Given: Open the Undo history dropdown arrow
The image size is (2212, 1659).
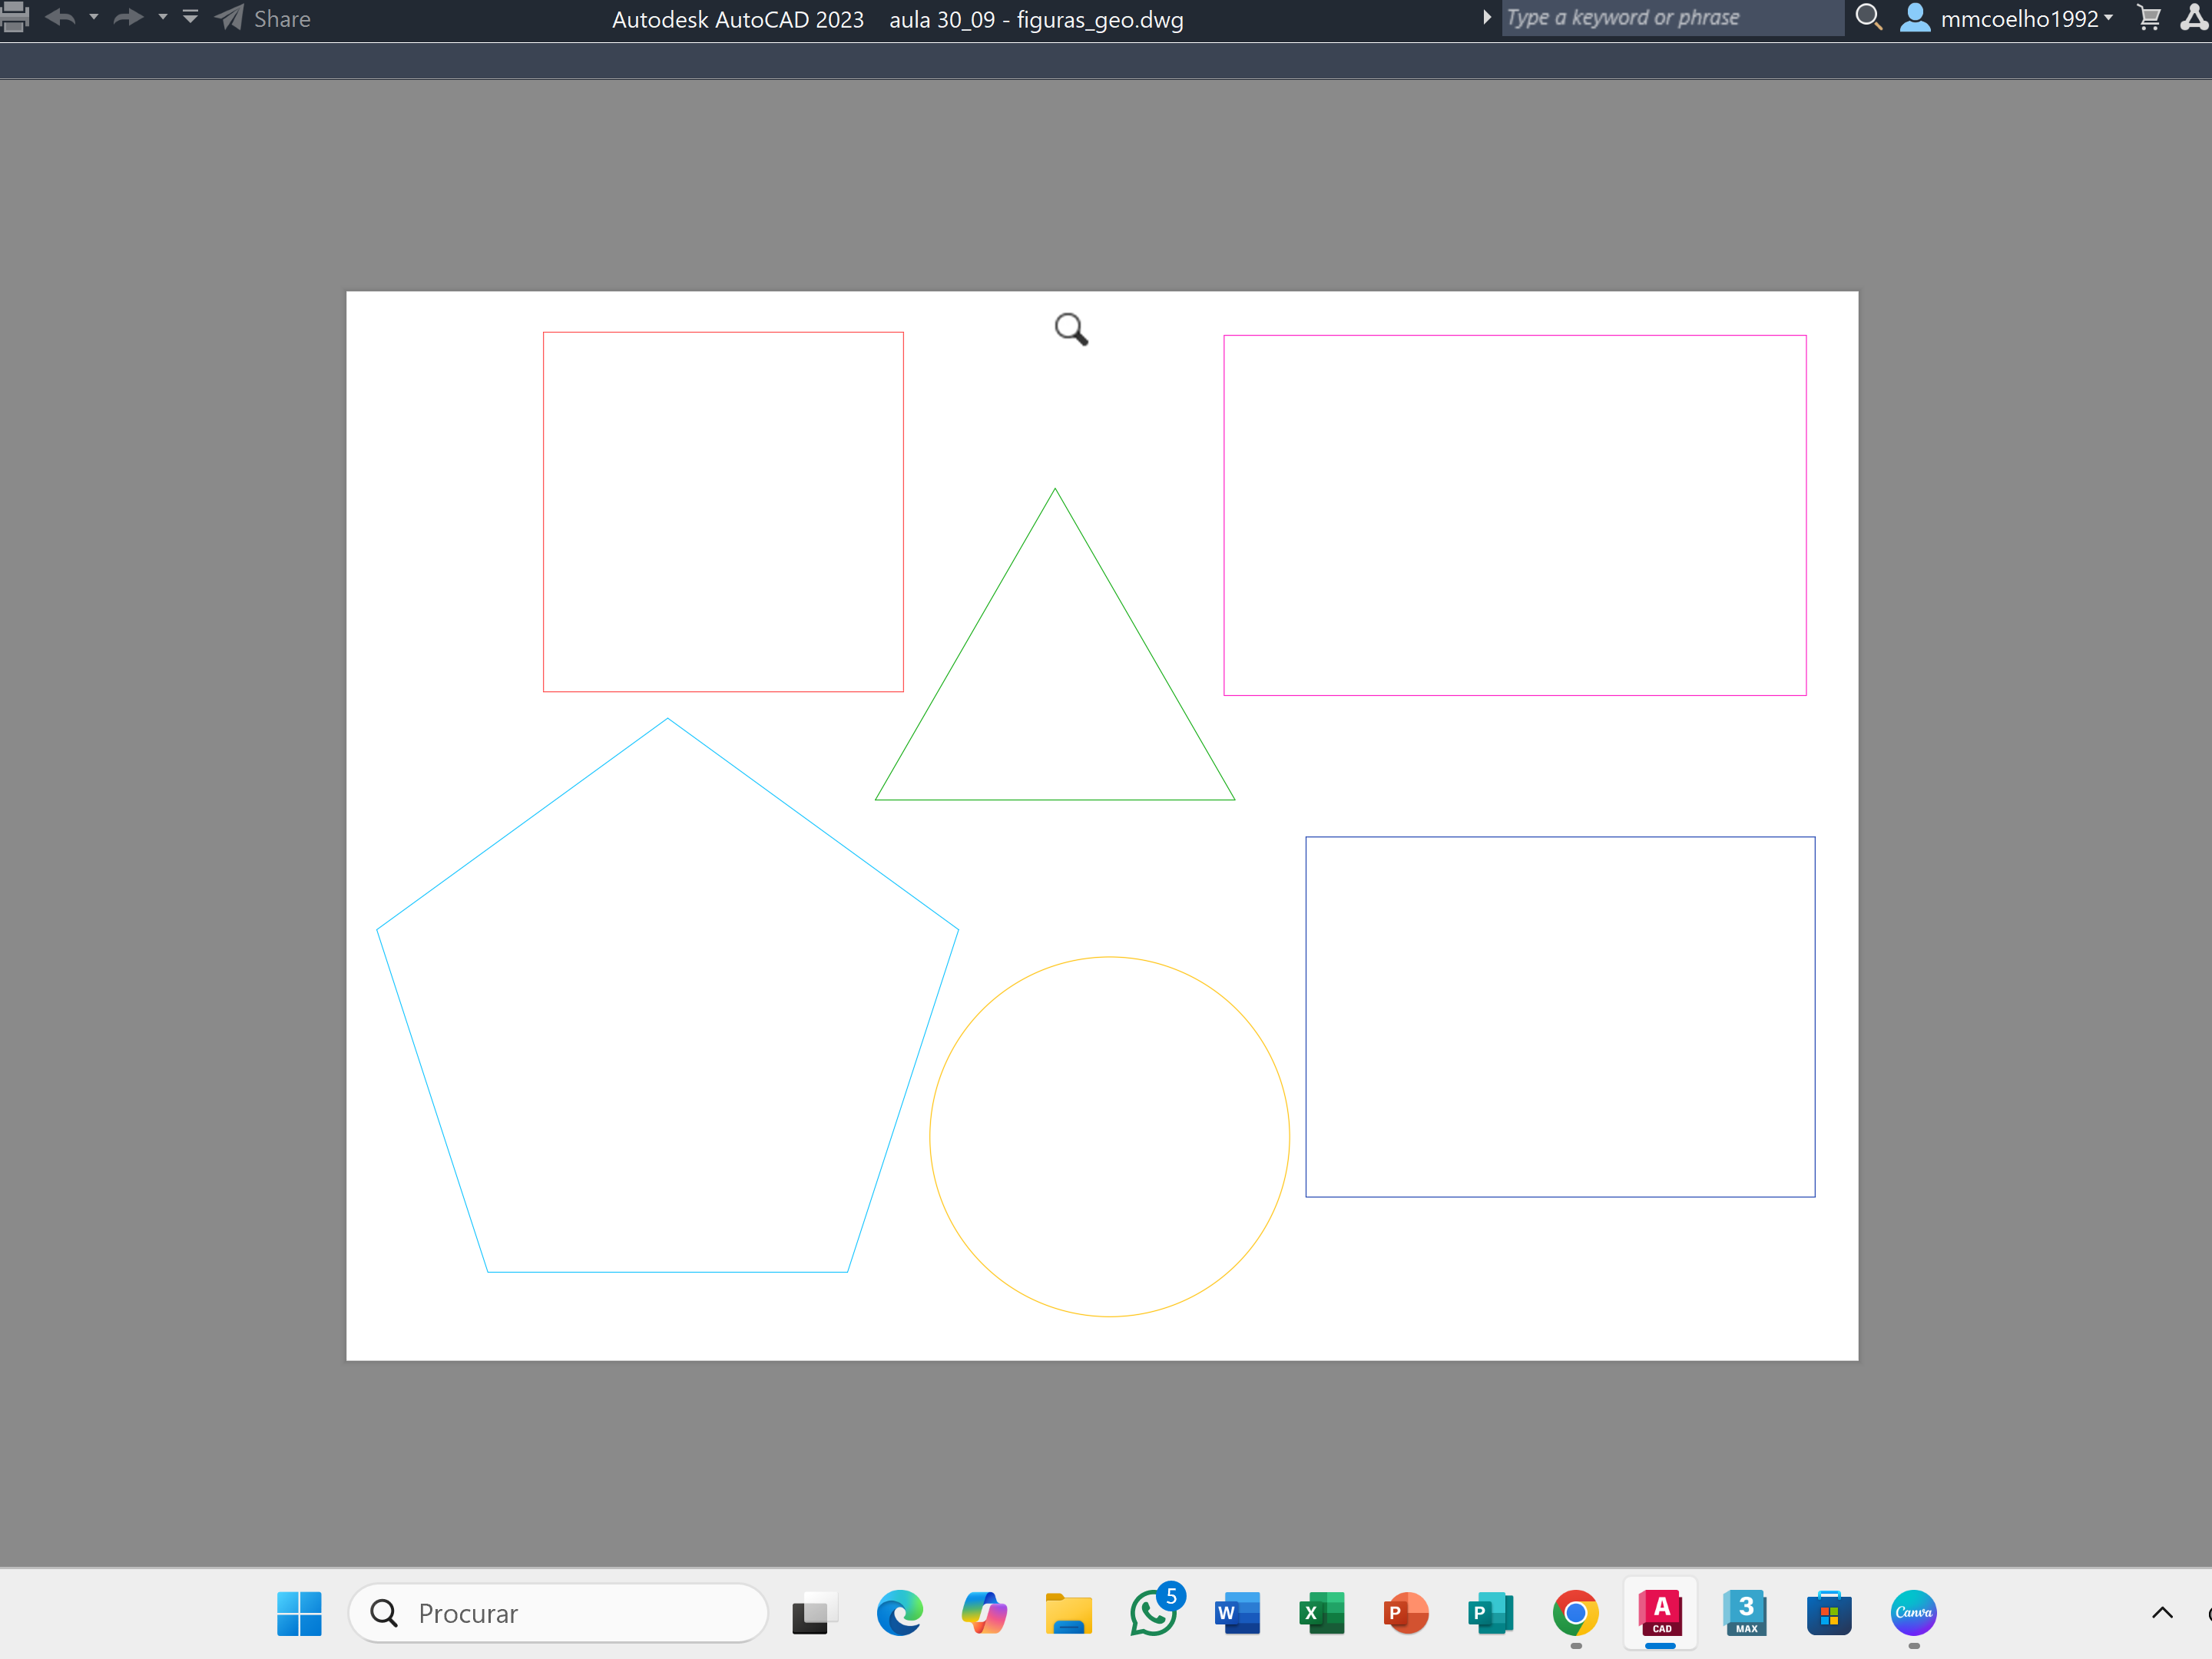Looking at the screenshot, I should [x=94, y=18].
